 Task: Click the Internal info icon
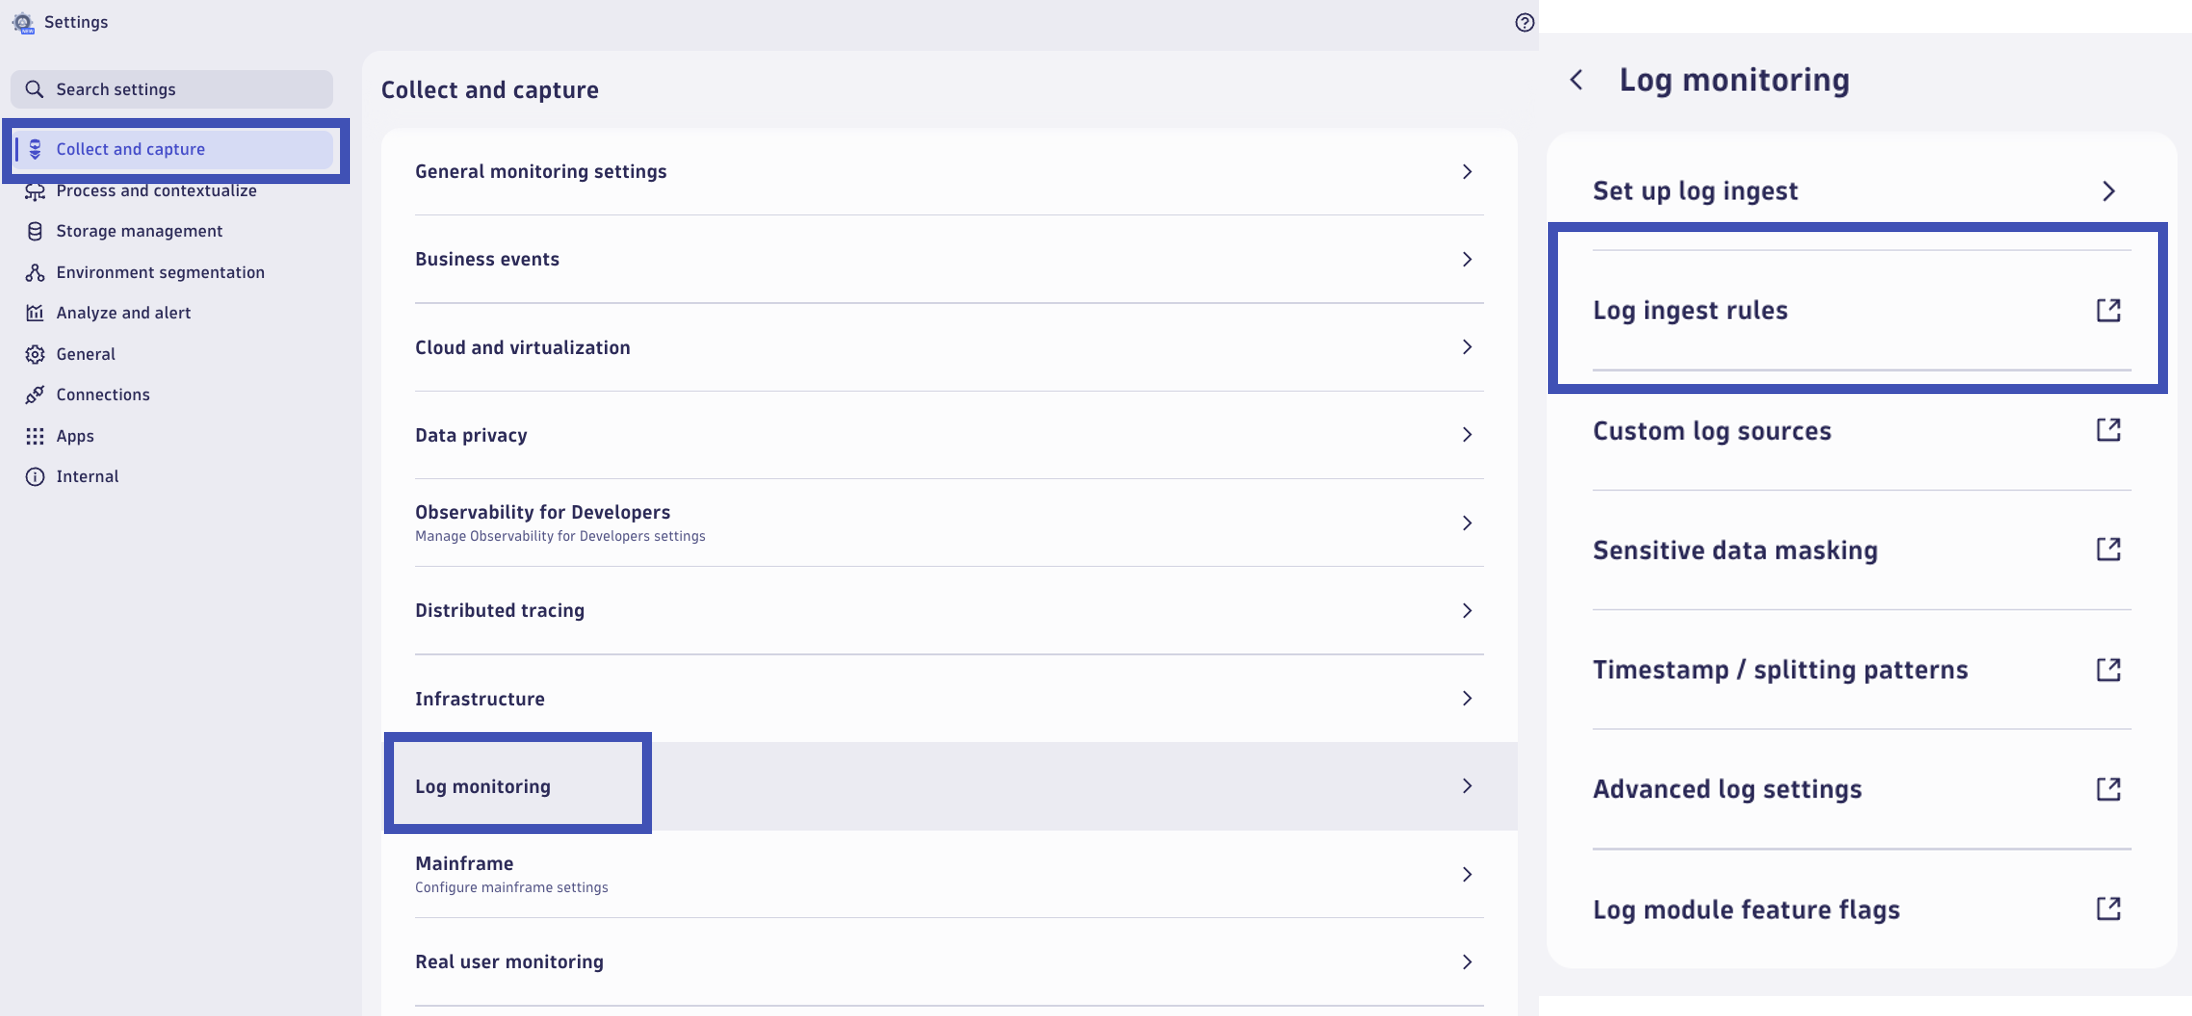point(35,477)
